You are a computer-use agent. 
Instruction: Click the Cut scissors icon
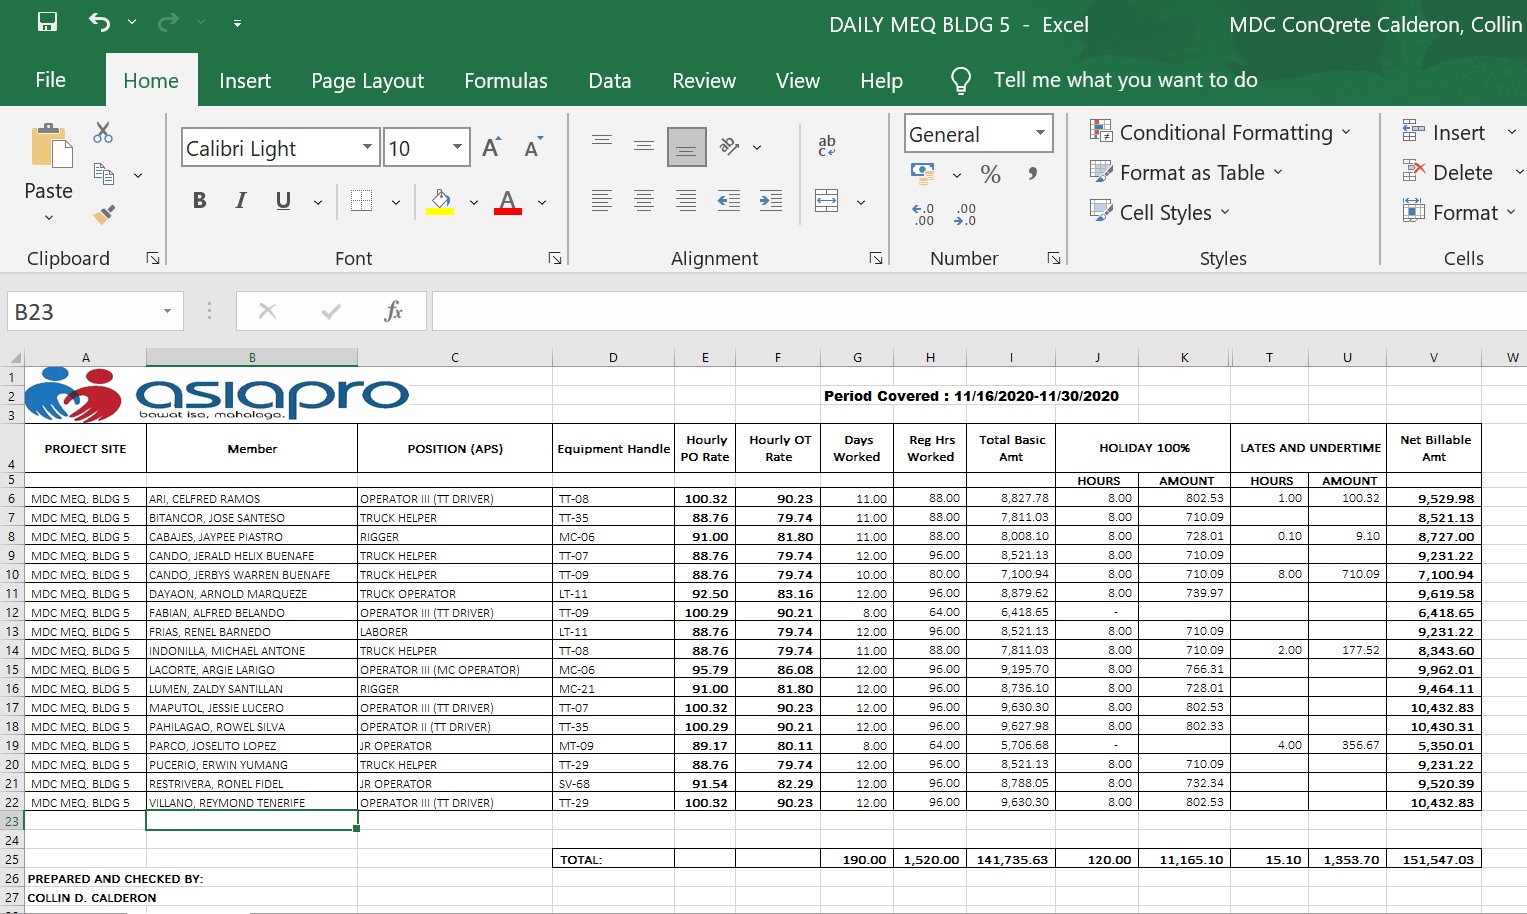(x=103, y=132)
